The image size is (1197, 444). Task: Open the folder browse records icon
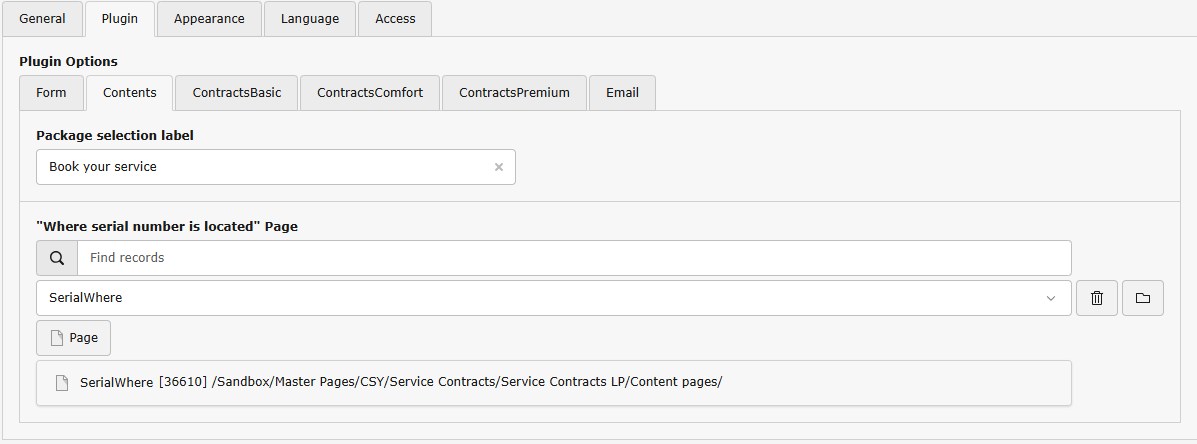point(1143,298)
